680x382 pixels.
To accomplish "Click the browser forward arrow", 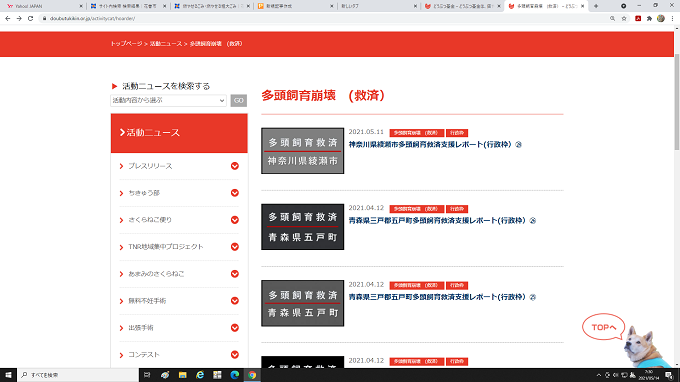I will pos(19,19).
